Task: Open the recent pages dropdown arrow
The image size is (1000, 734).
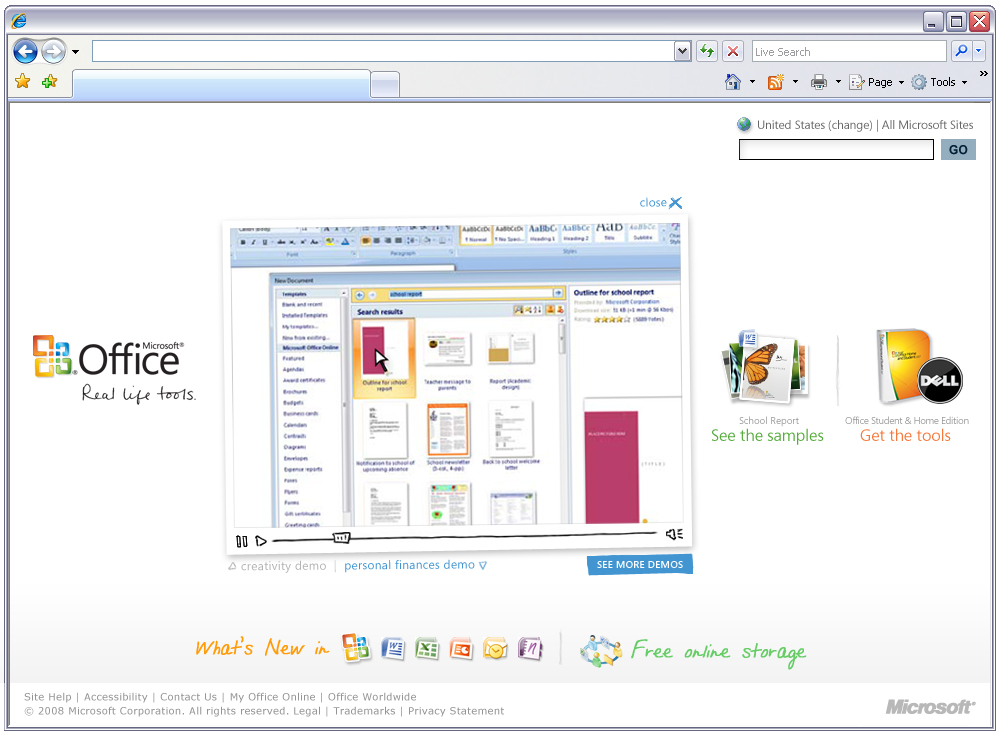Action: pos(75,52)
